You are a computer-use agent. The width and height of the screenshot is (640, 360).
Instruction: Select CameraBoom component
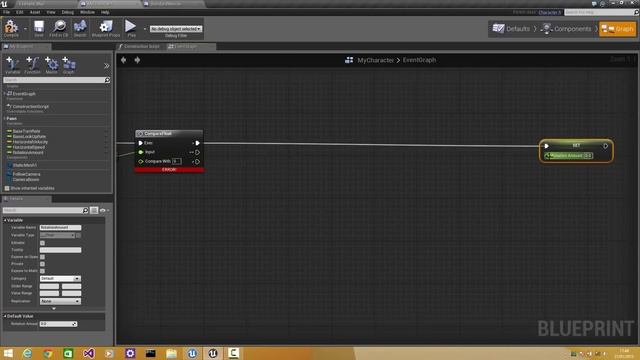(x=26, y=179)
